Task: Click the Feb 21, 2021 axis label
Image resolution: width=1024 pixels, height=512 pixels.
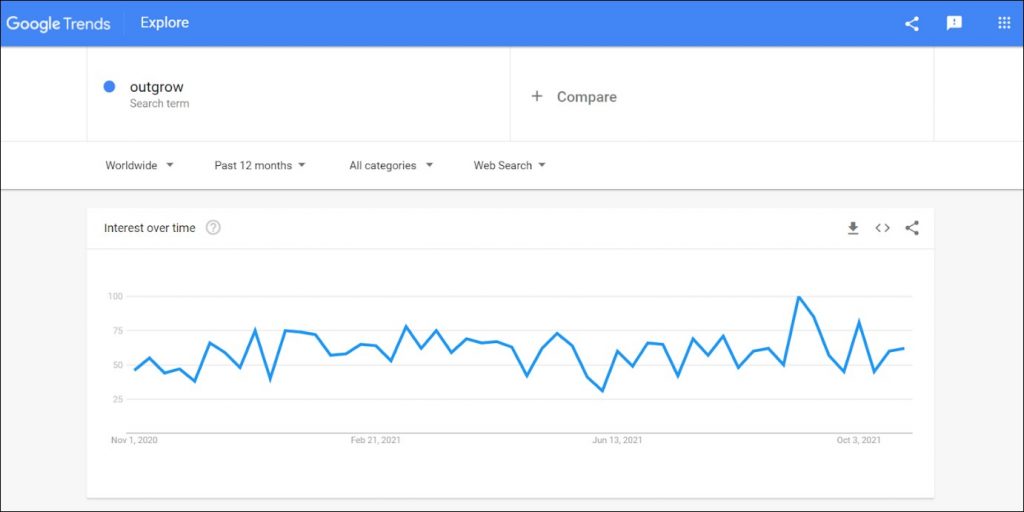Action: (x=375, y=440)
